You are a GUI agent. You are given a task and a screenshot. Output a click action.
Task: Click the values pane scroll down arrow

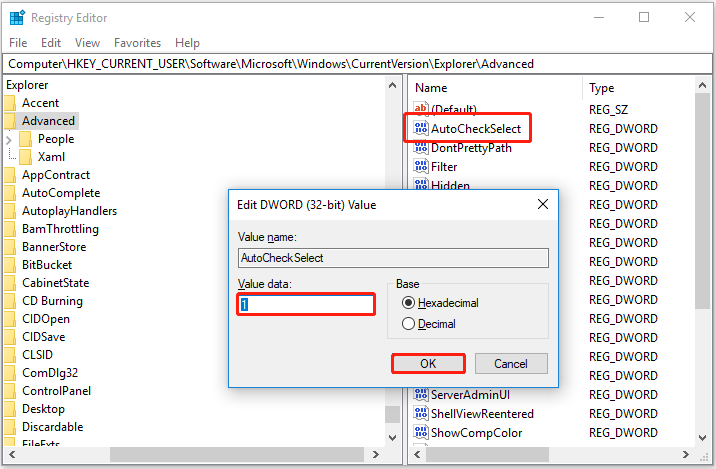(702, 437)
